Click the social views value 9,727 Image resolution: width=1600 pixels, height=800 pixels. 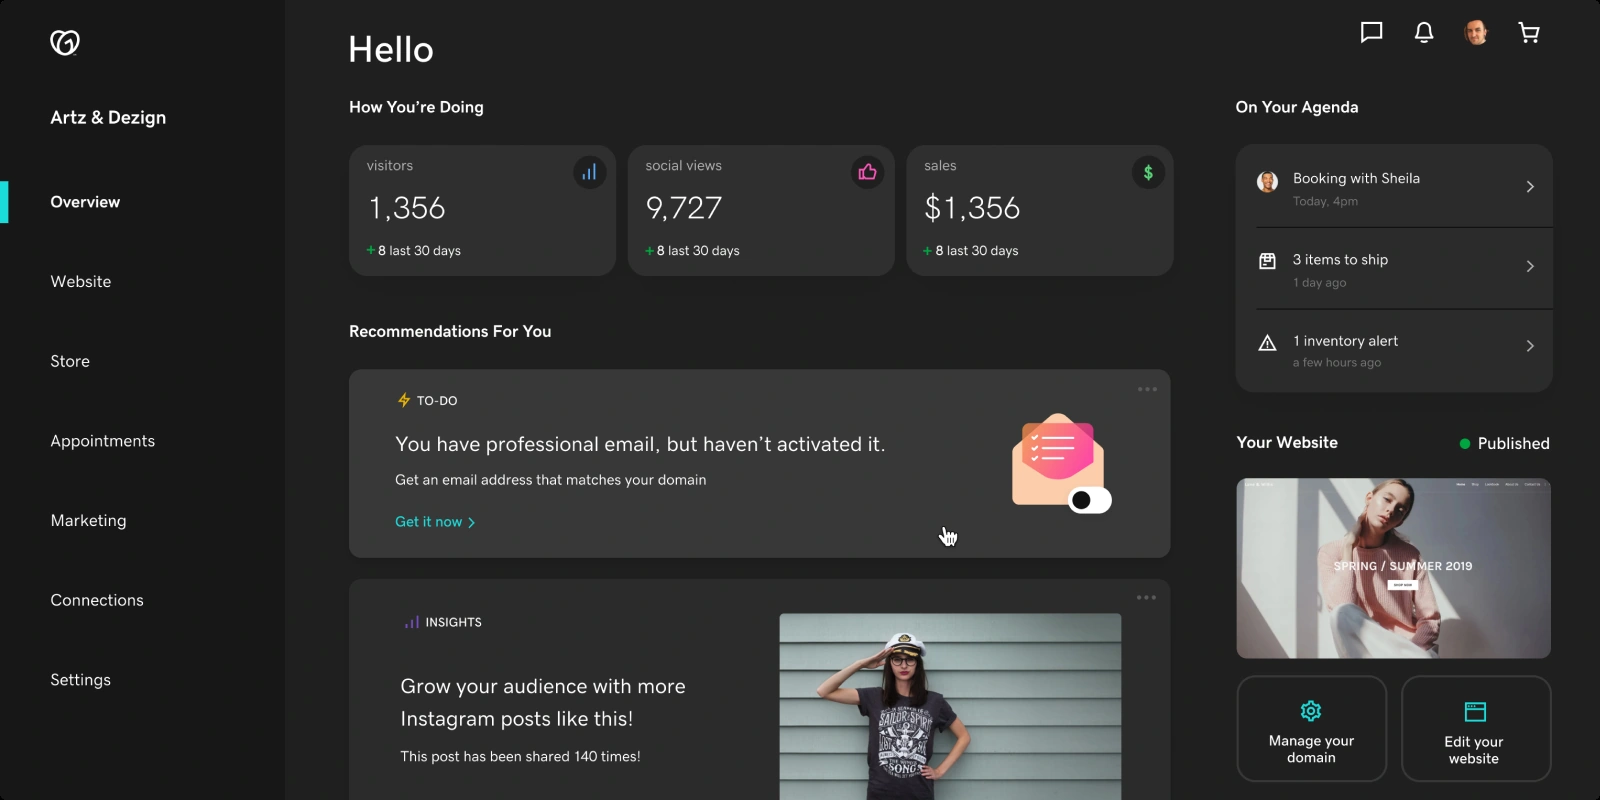(684, 208)
